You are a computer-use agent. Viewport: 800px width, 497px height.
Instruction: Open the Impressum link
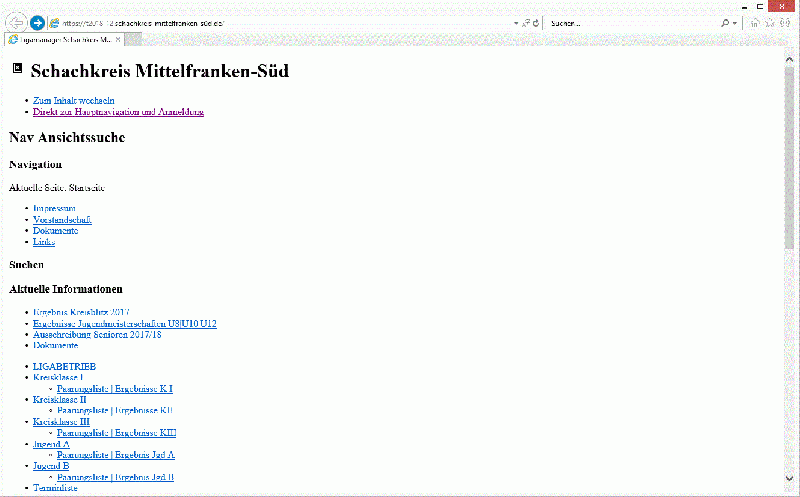coord(54,208)
